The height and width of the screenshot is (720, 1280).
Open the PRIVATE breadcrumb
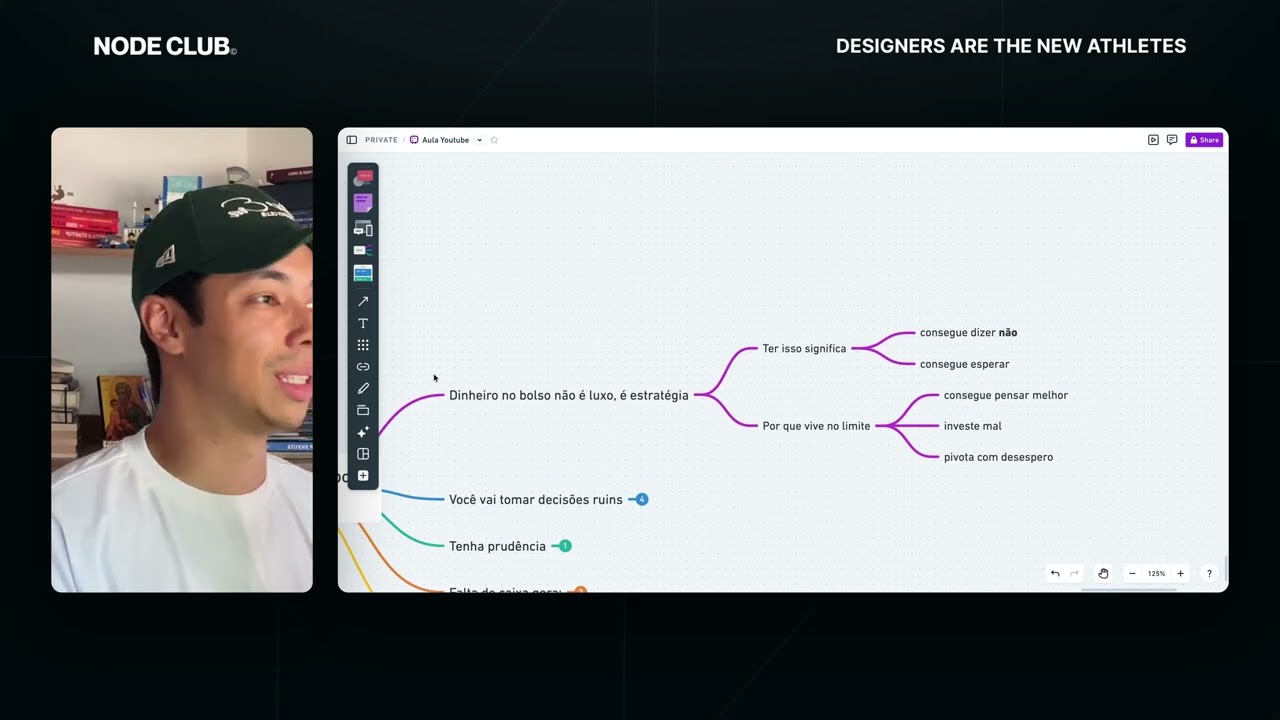point(381,140)
